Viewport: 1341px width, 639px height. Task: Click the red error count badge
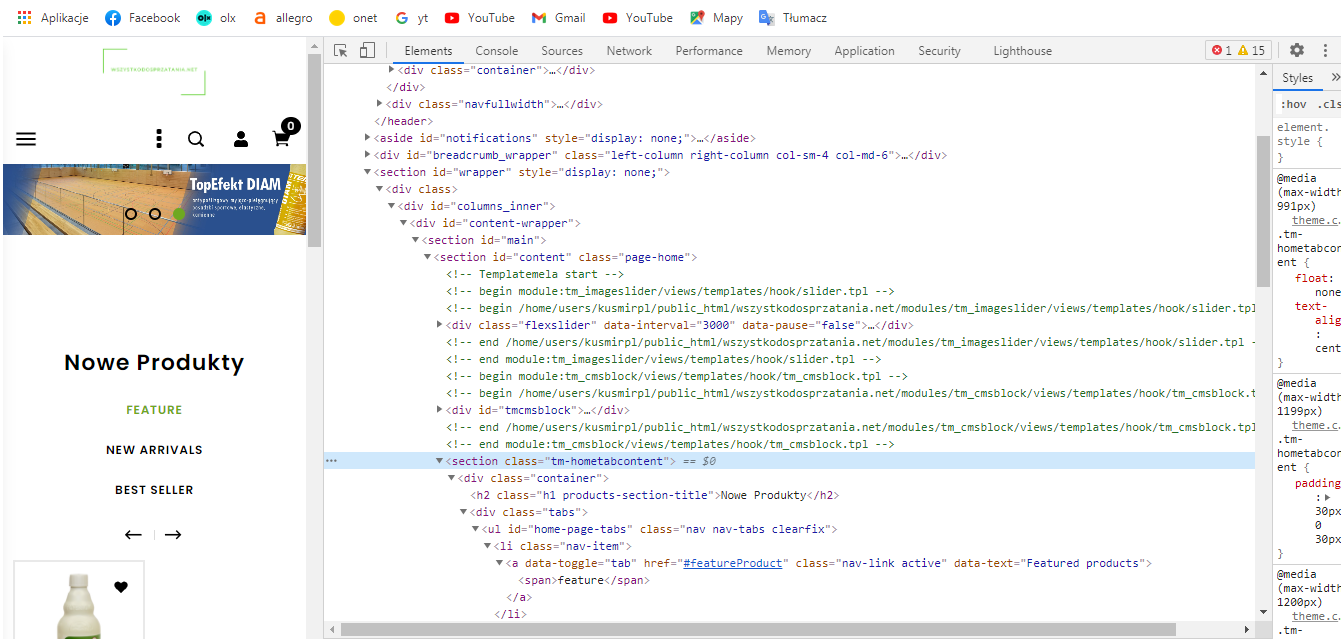pos(1221,51)
